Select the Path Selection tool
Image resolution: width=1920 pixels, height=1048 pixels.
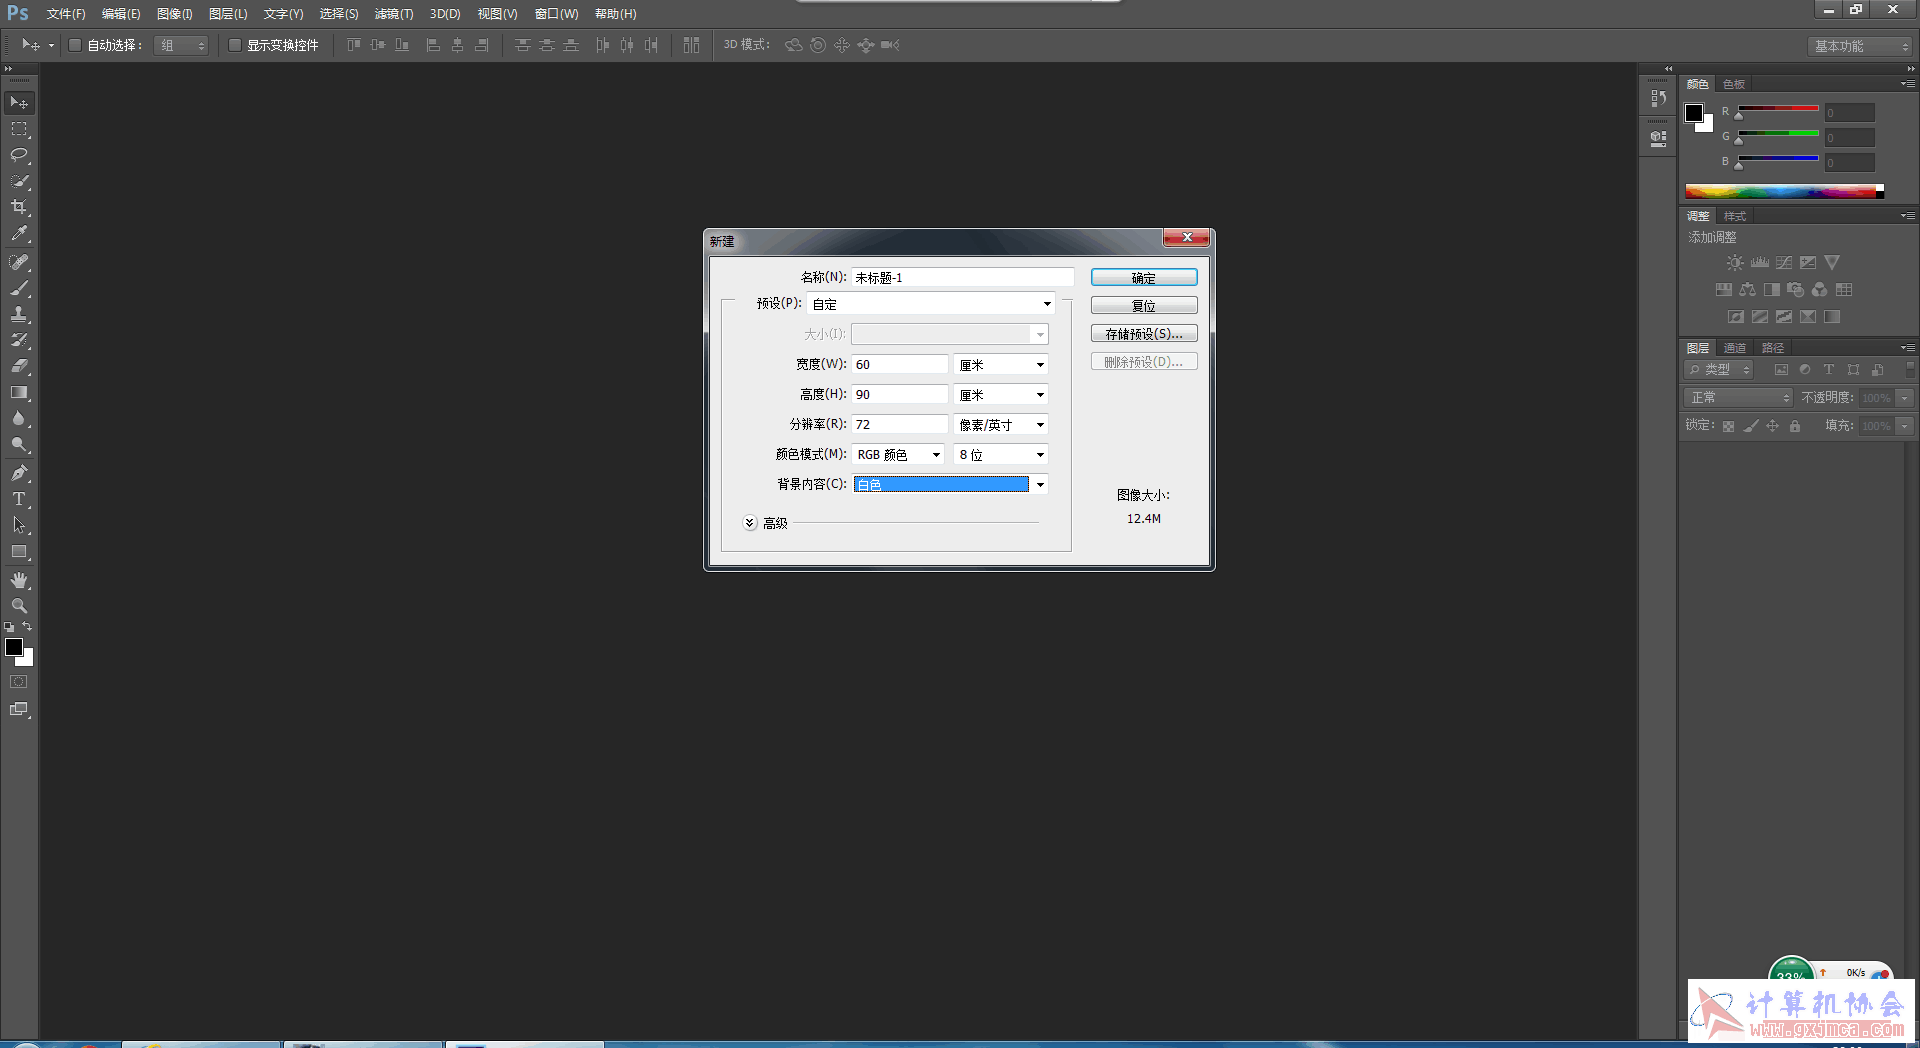click(x=19, y=525)
